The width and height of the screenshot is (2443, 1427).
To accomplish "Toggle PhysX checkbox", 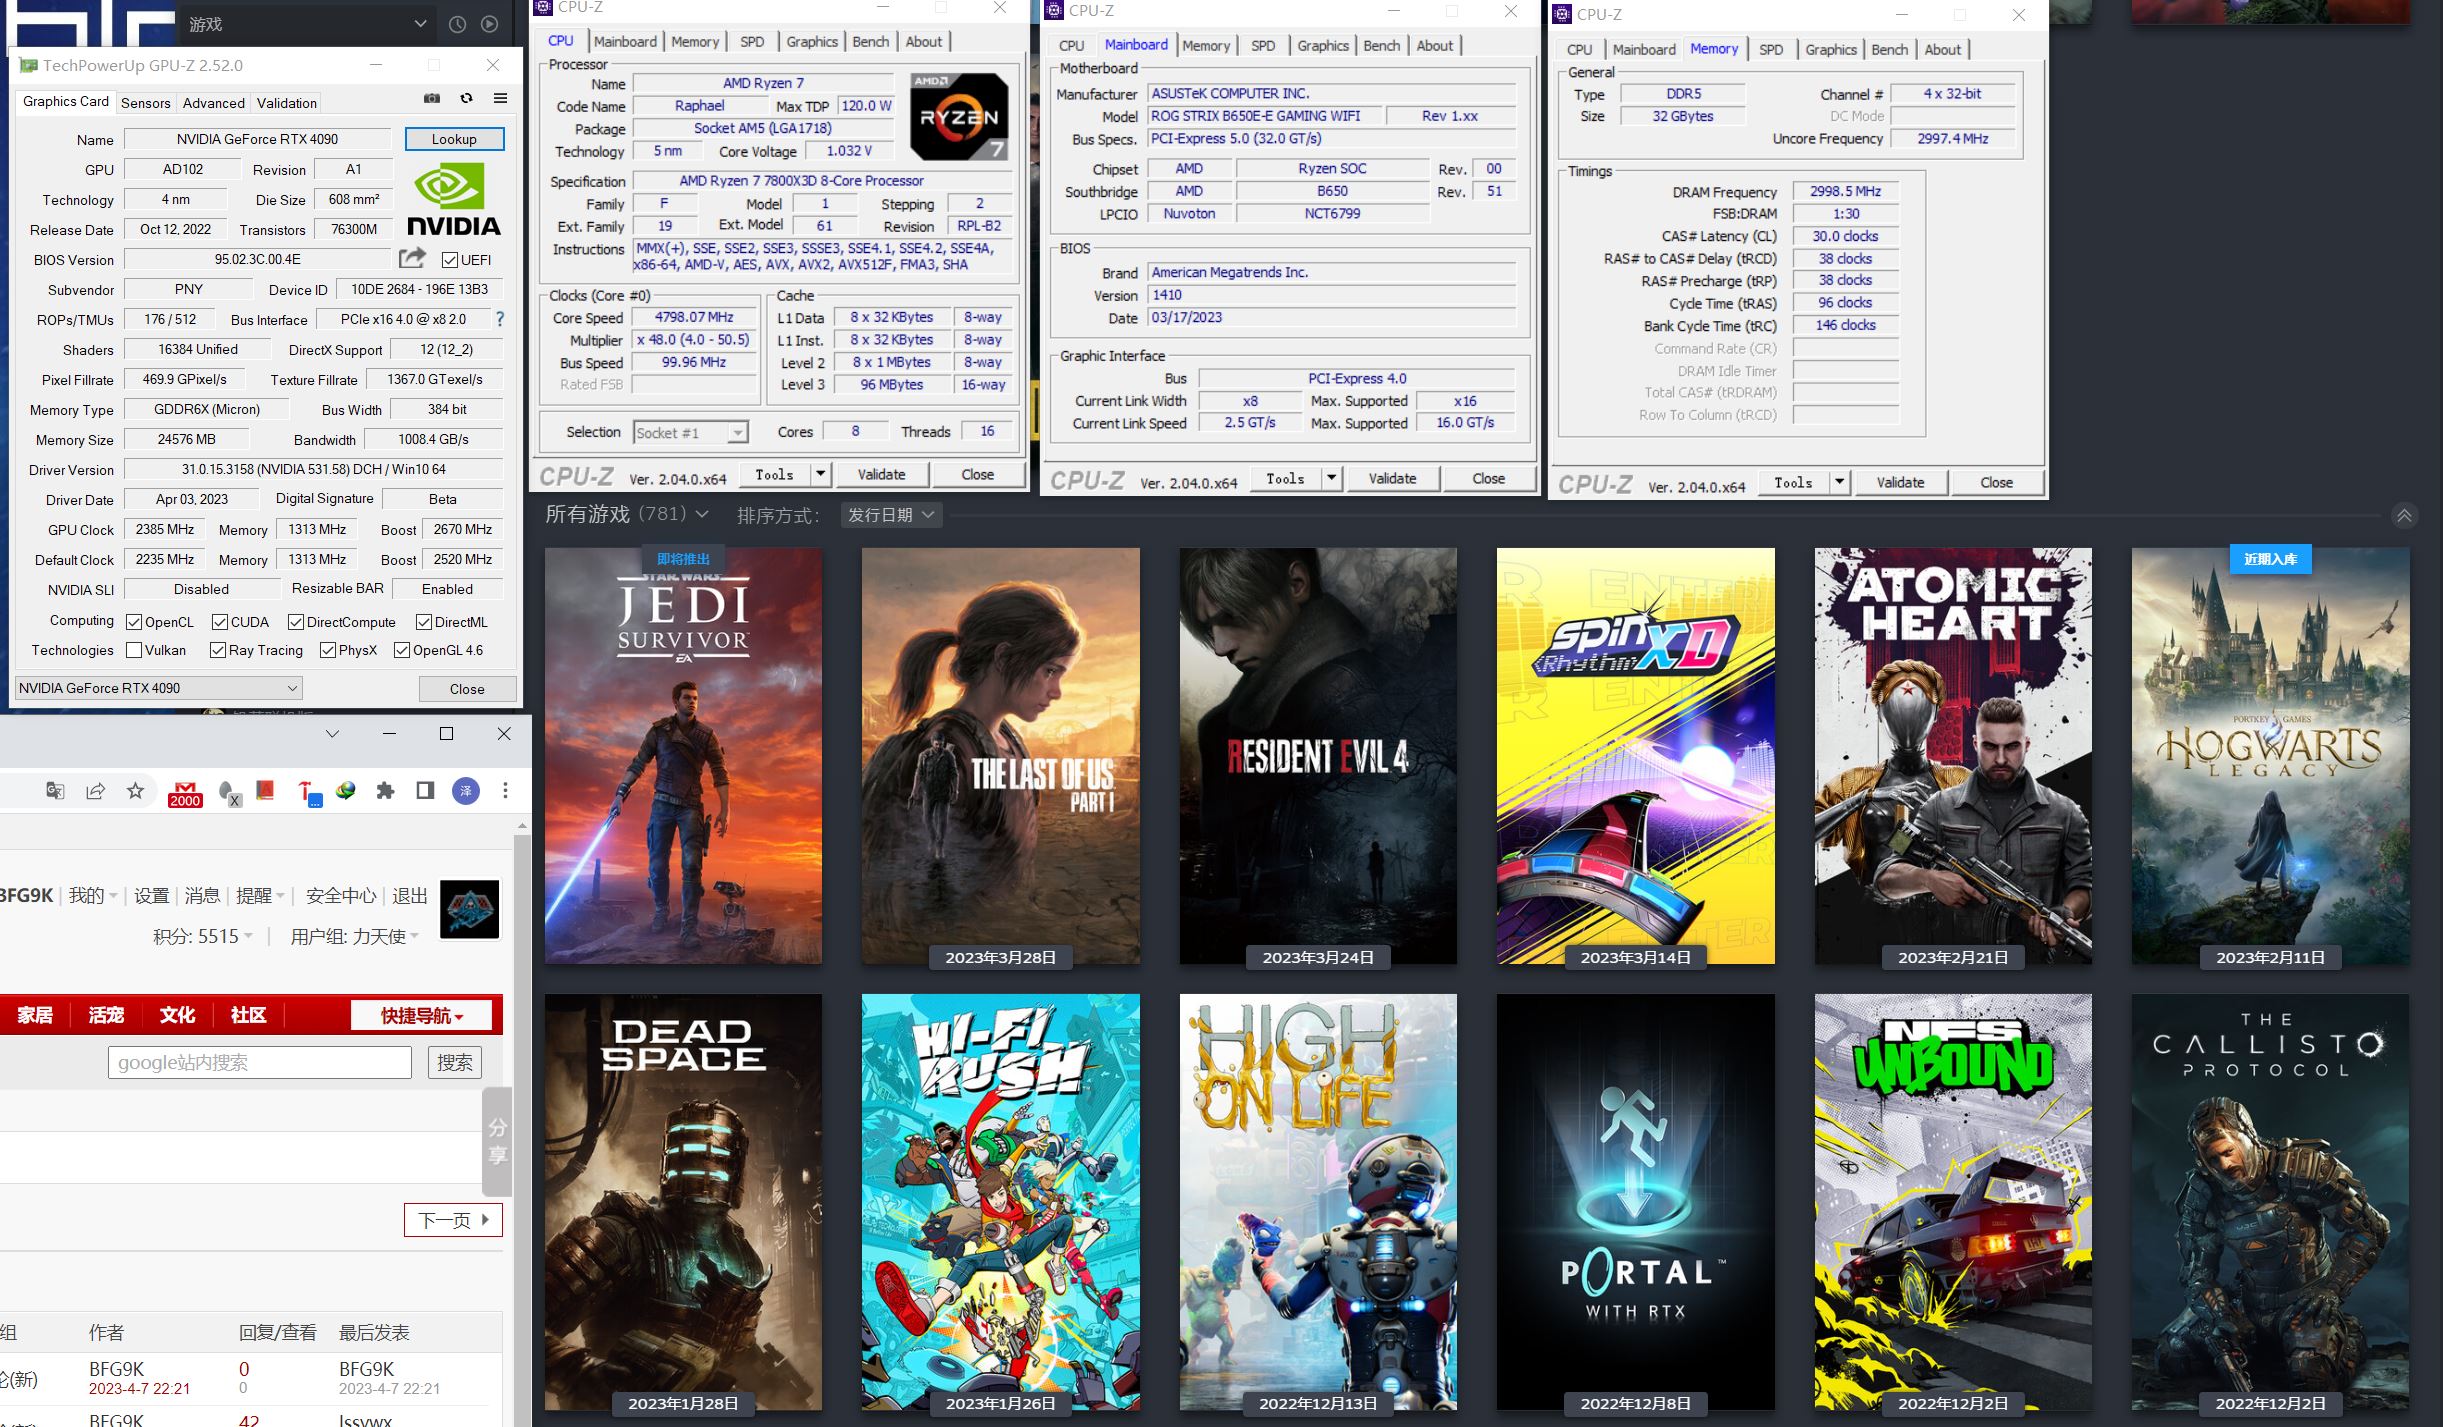I will click(328, 650).
